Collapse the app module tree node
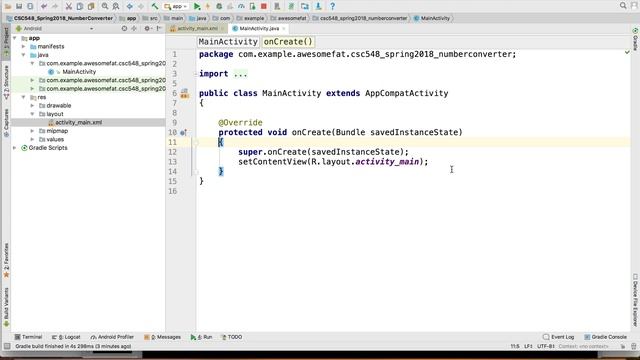640x360 pixels. tap(15, 38)
